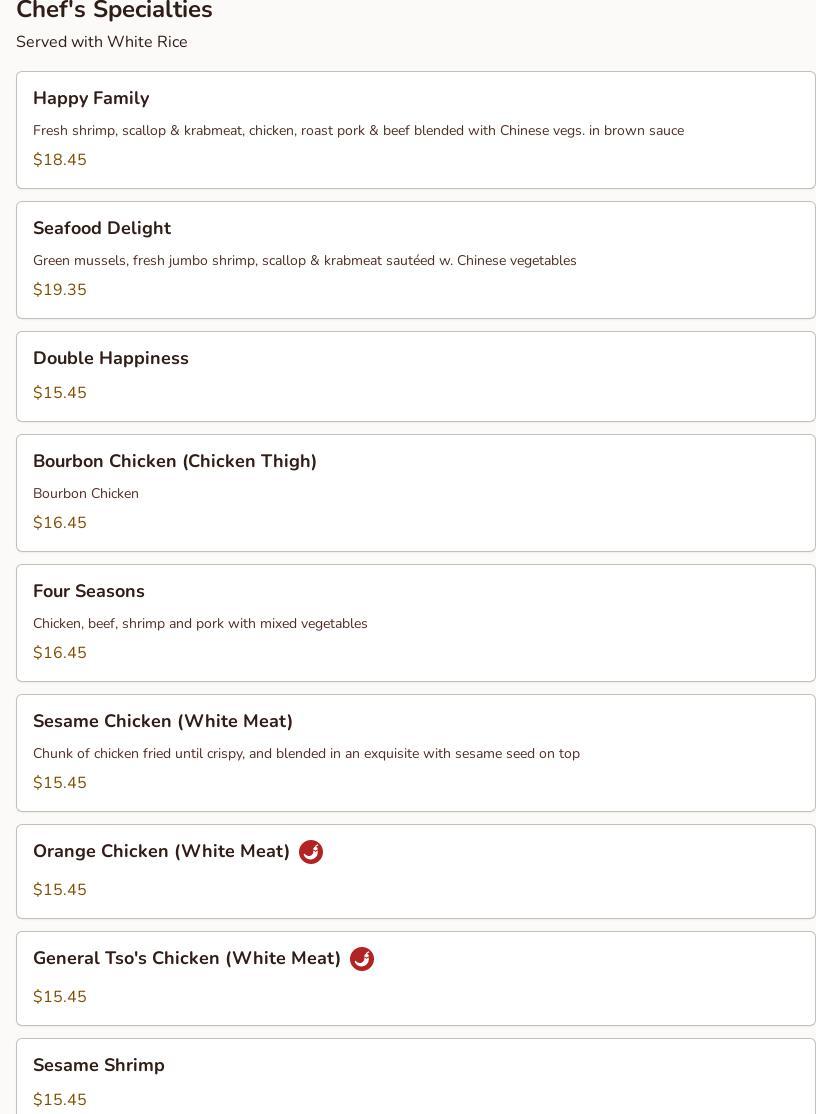Click the Seafood Delight description text

click(x=304, y=261)
